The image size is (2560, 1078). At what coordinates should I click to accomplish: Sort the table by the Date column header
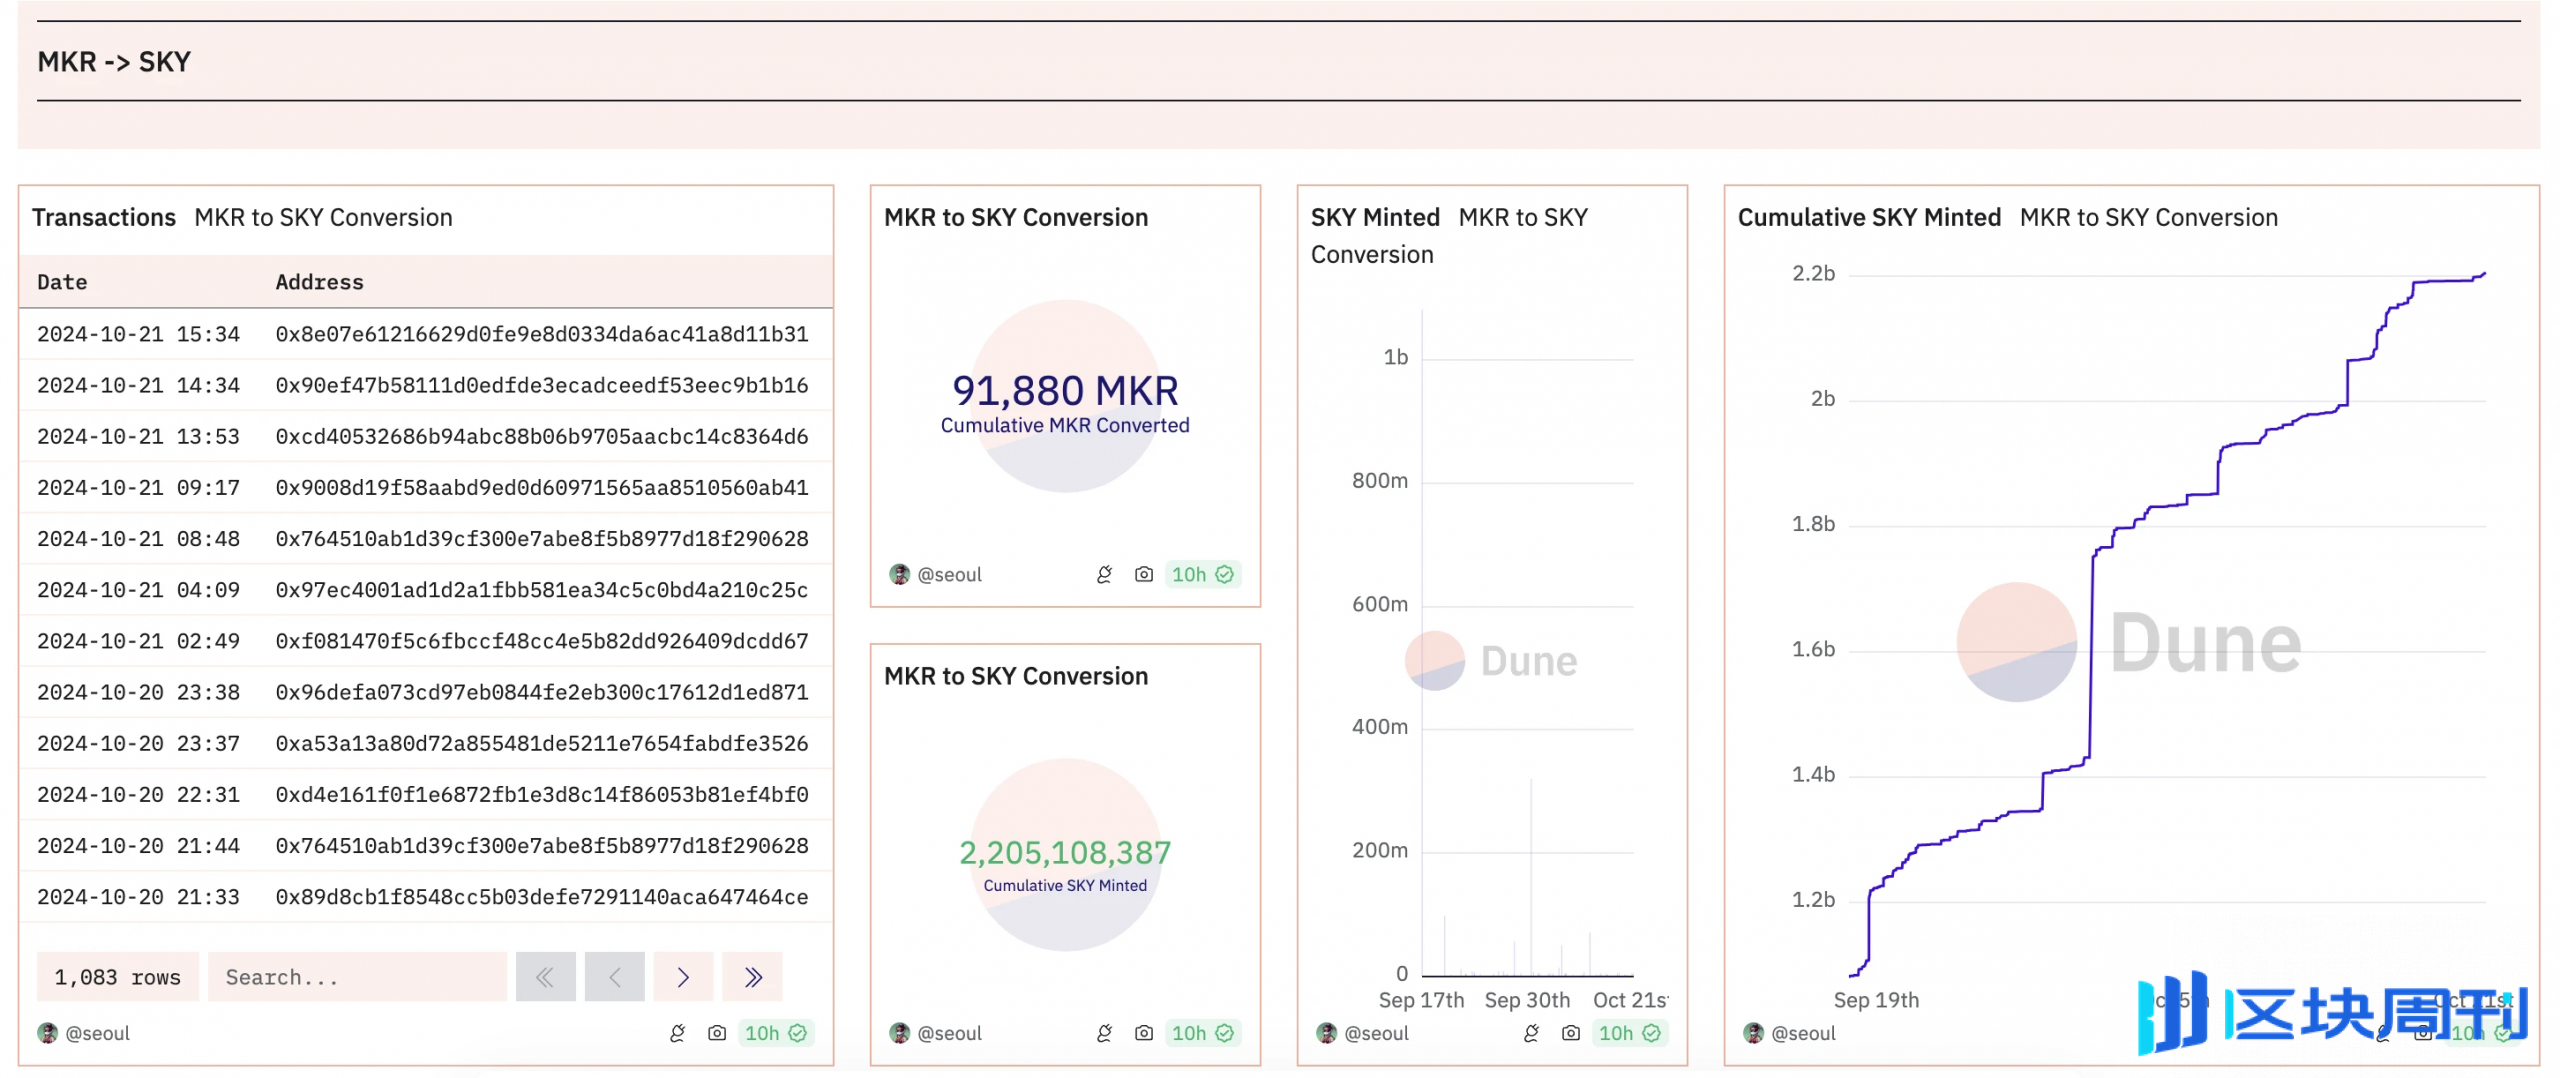(x=62, y=282)
